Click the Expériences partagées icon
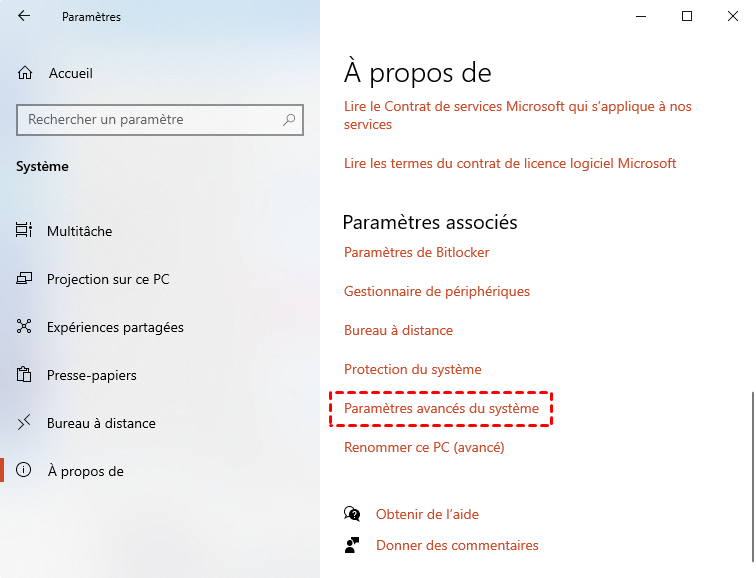 pos(24,326)
